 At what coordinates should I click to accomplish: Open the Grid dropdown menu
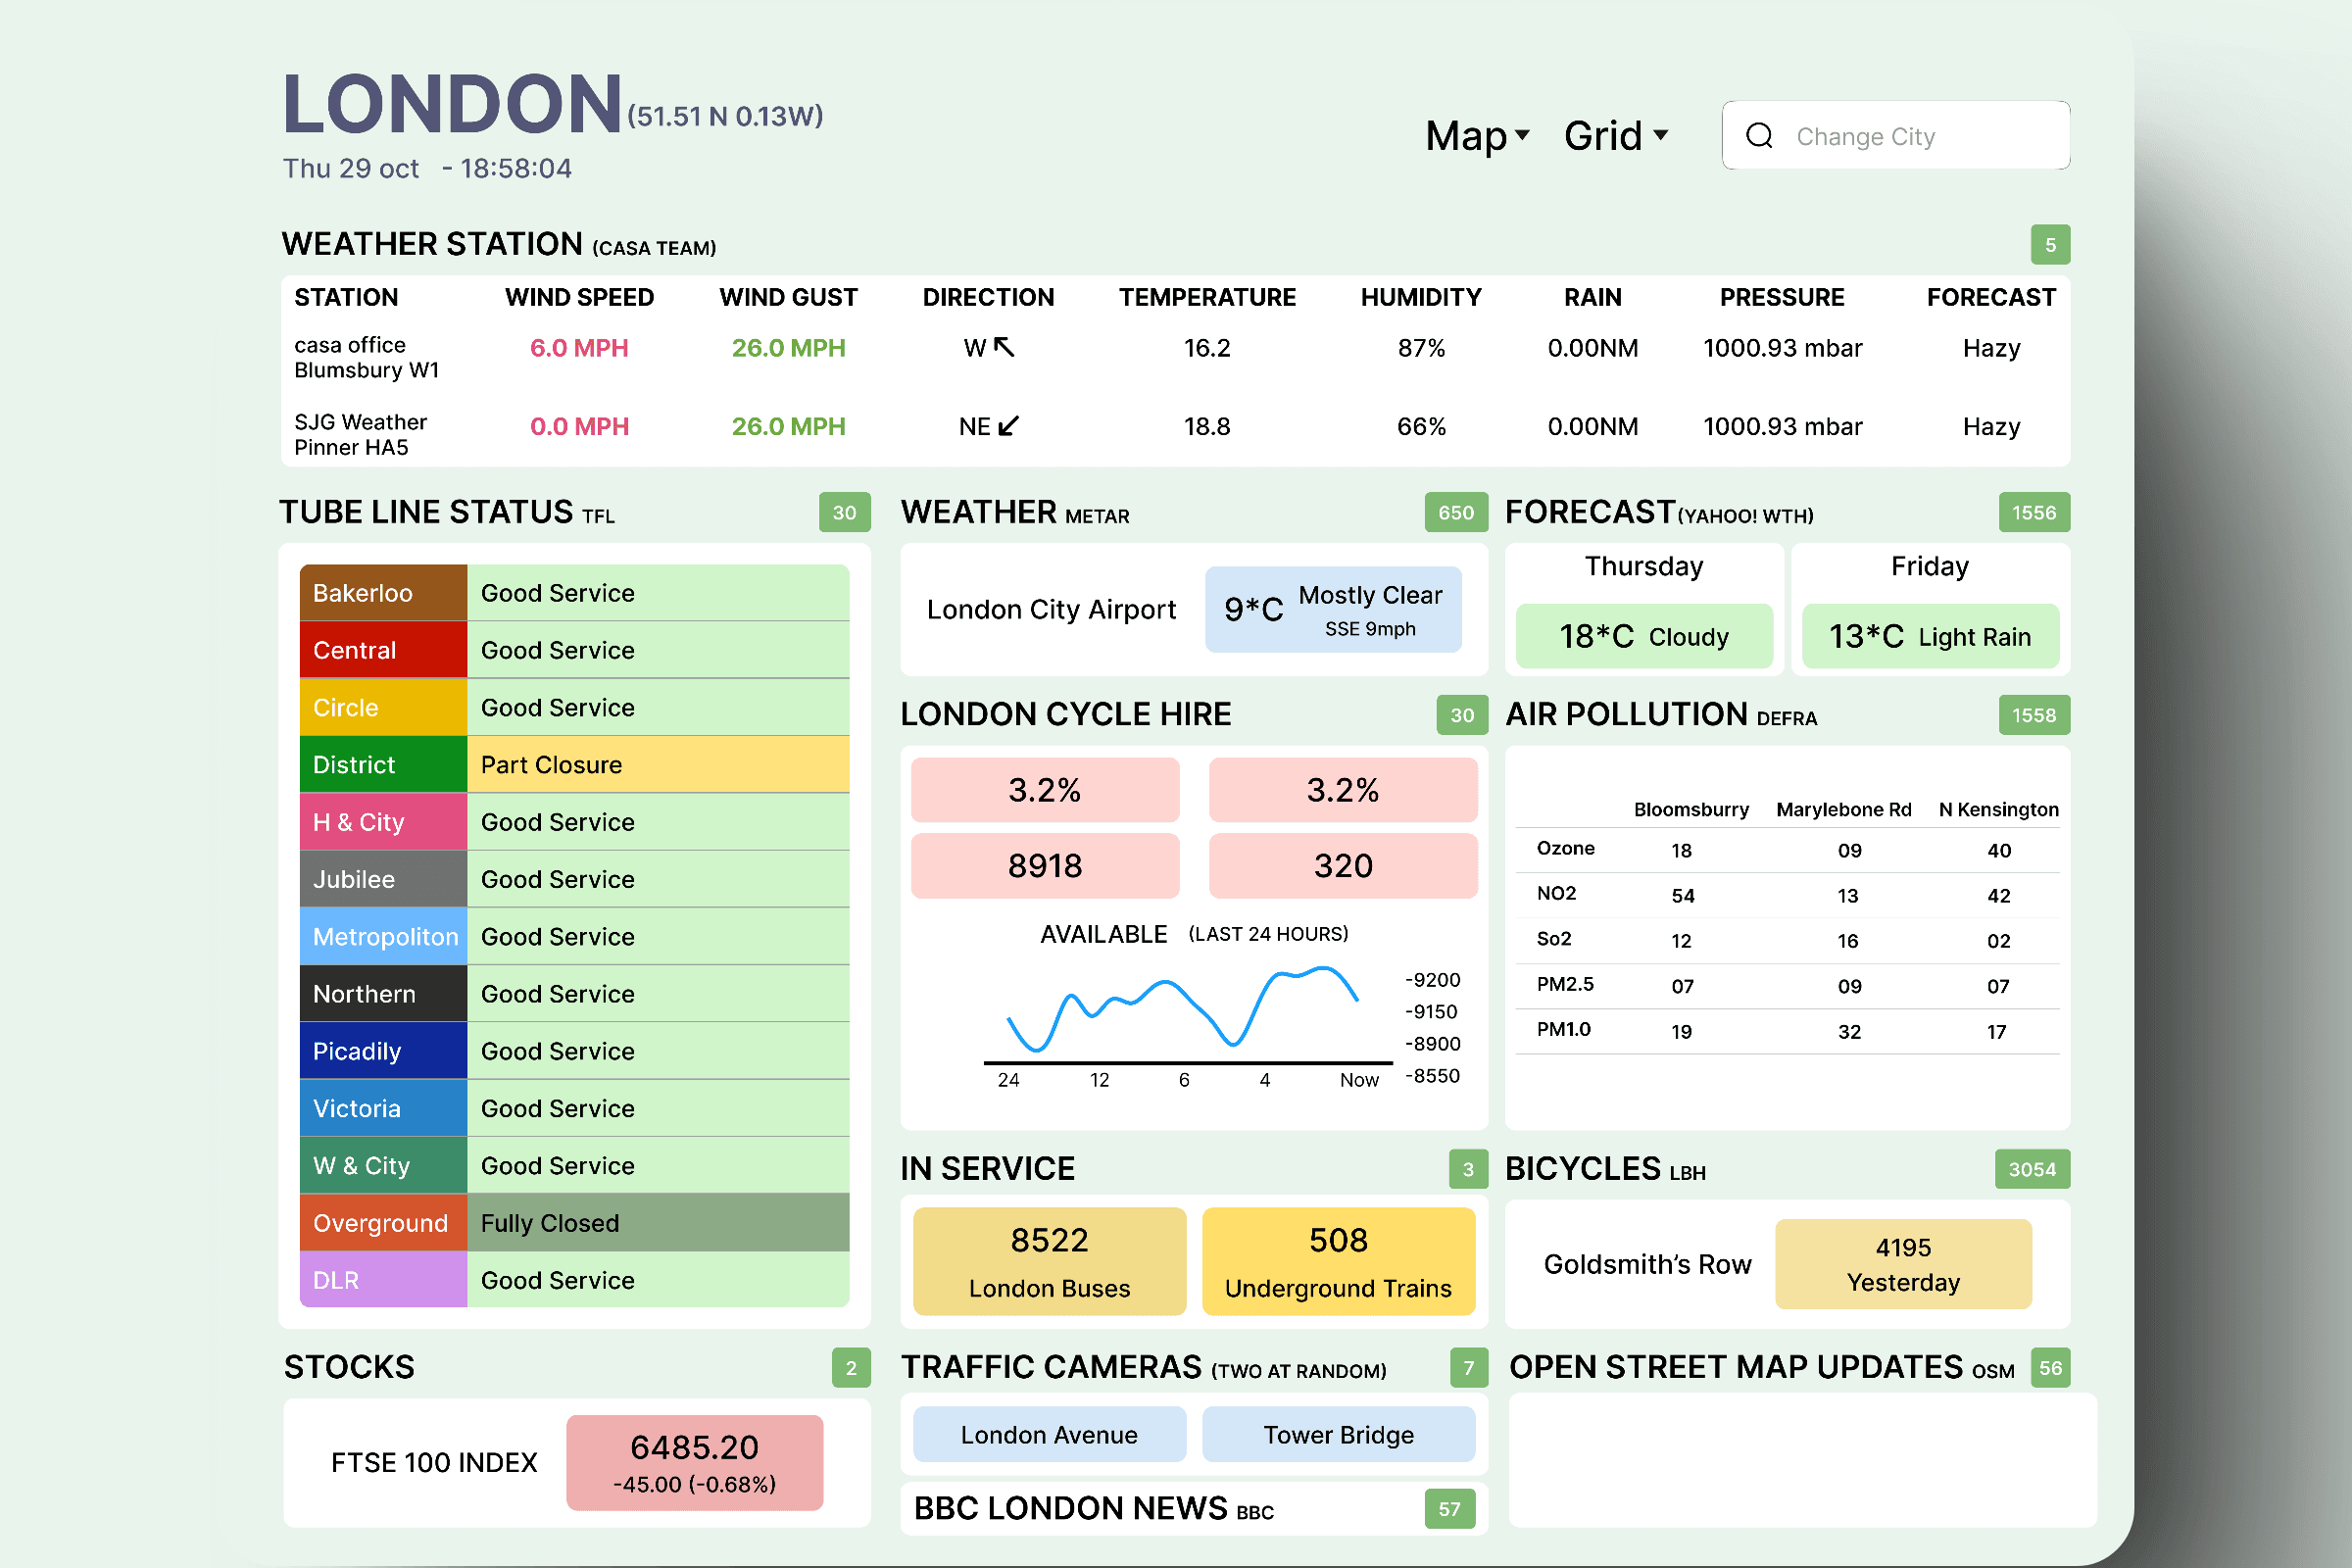1603,136
